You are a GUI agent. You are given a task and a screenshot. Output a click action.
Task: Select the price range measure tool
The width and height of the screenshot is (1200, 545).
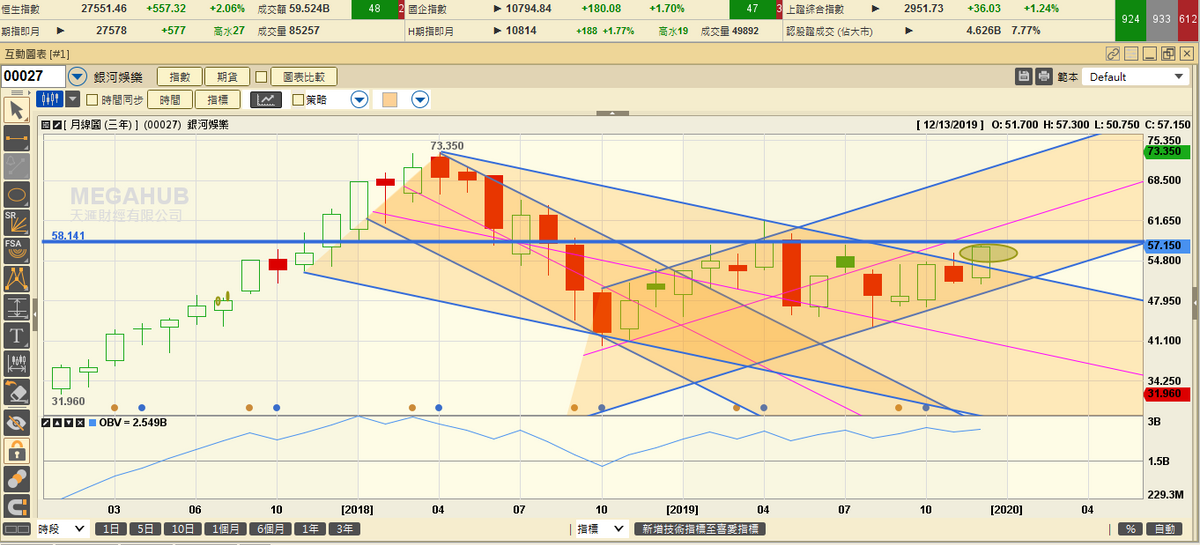(17, 305)
